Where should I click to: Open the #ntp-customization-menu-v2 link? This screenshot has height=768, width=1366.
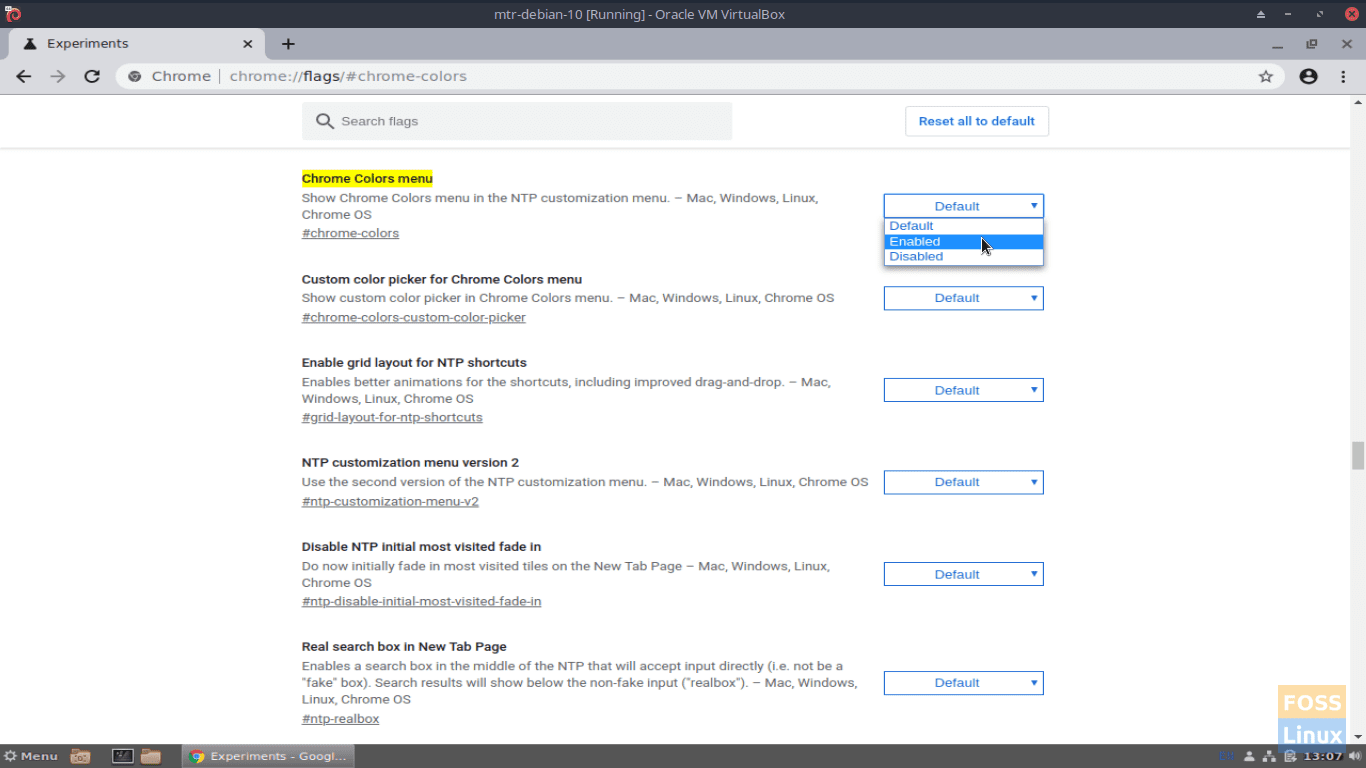point(390,501)
